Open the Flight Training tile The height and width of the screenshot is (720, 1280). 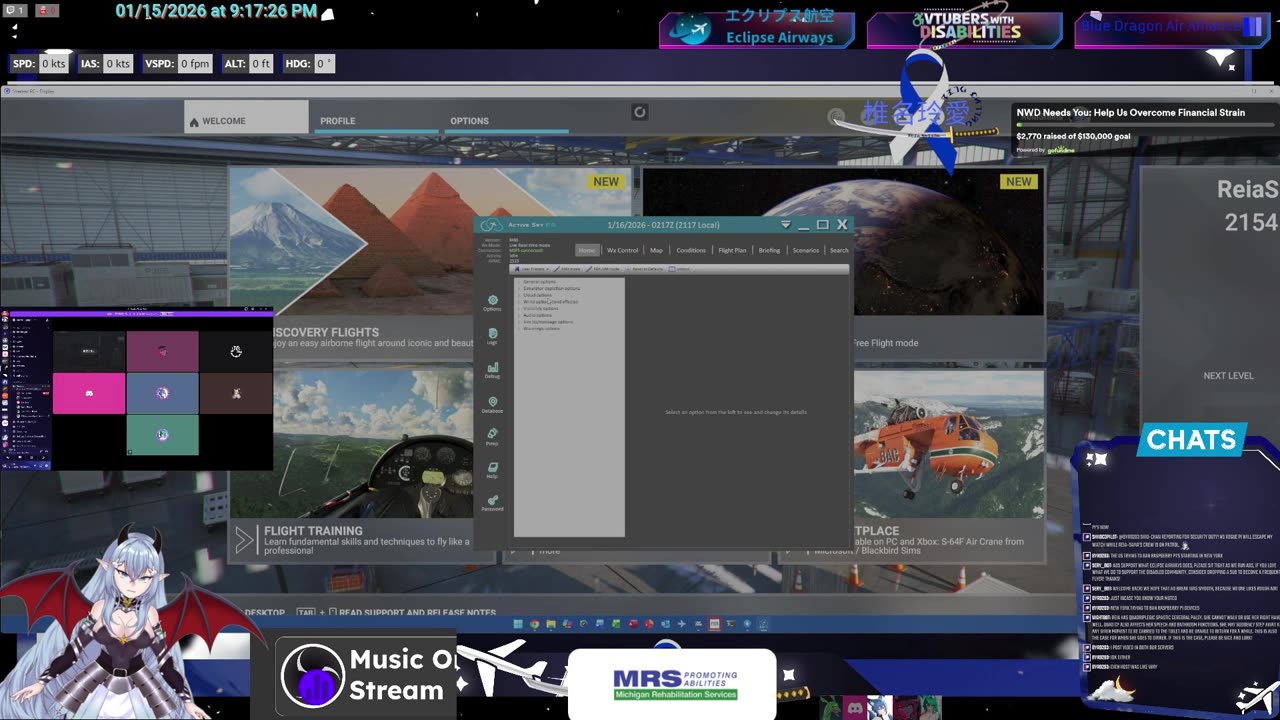click(352, 465)
